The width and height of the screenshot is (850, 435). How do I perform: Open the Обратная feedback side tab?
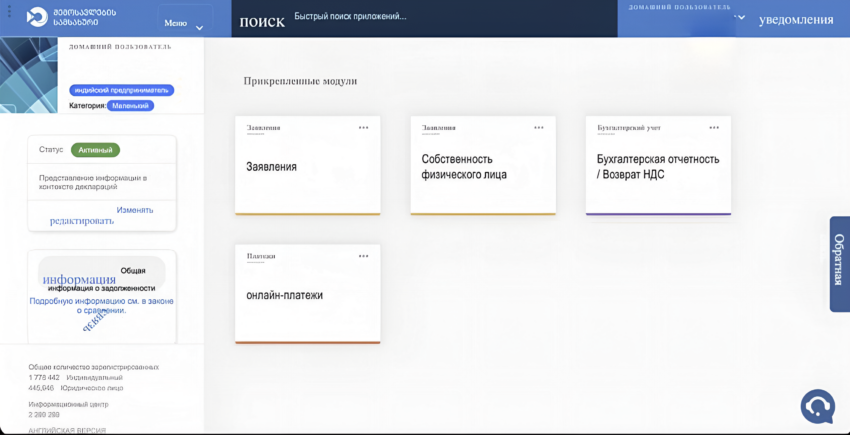tap(839, 263)
